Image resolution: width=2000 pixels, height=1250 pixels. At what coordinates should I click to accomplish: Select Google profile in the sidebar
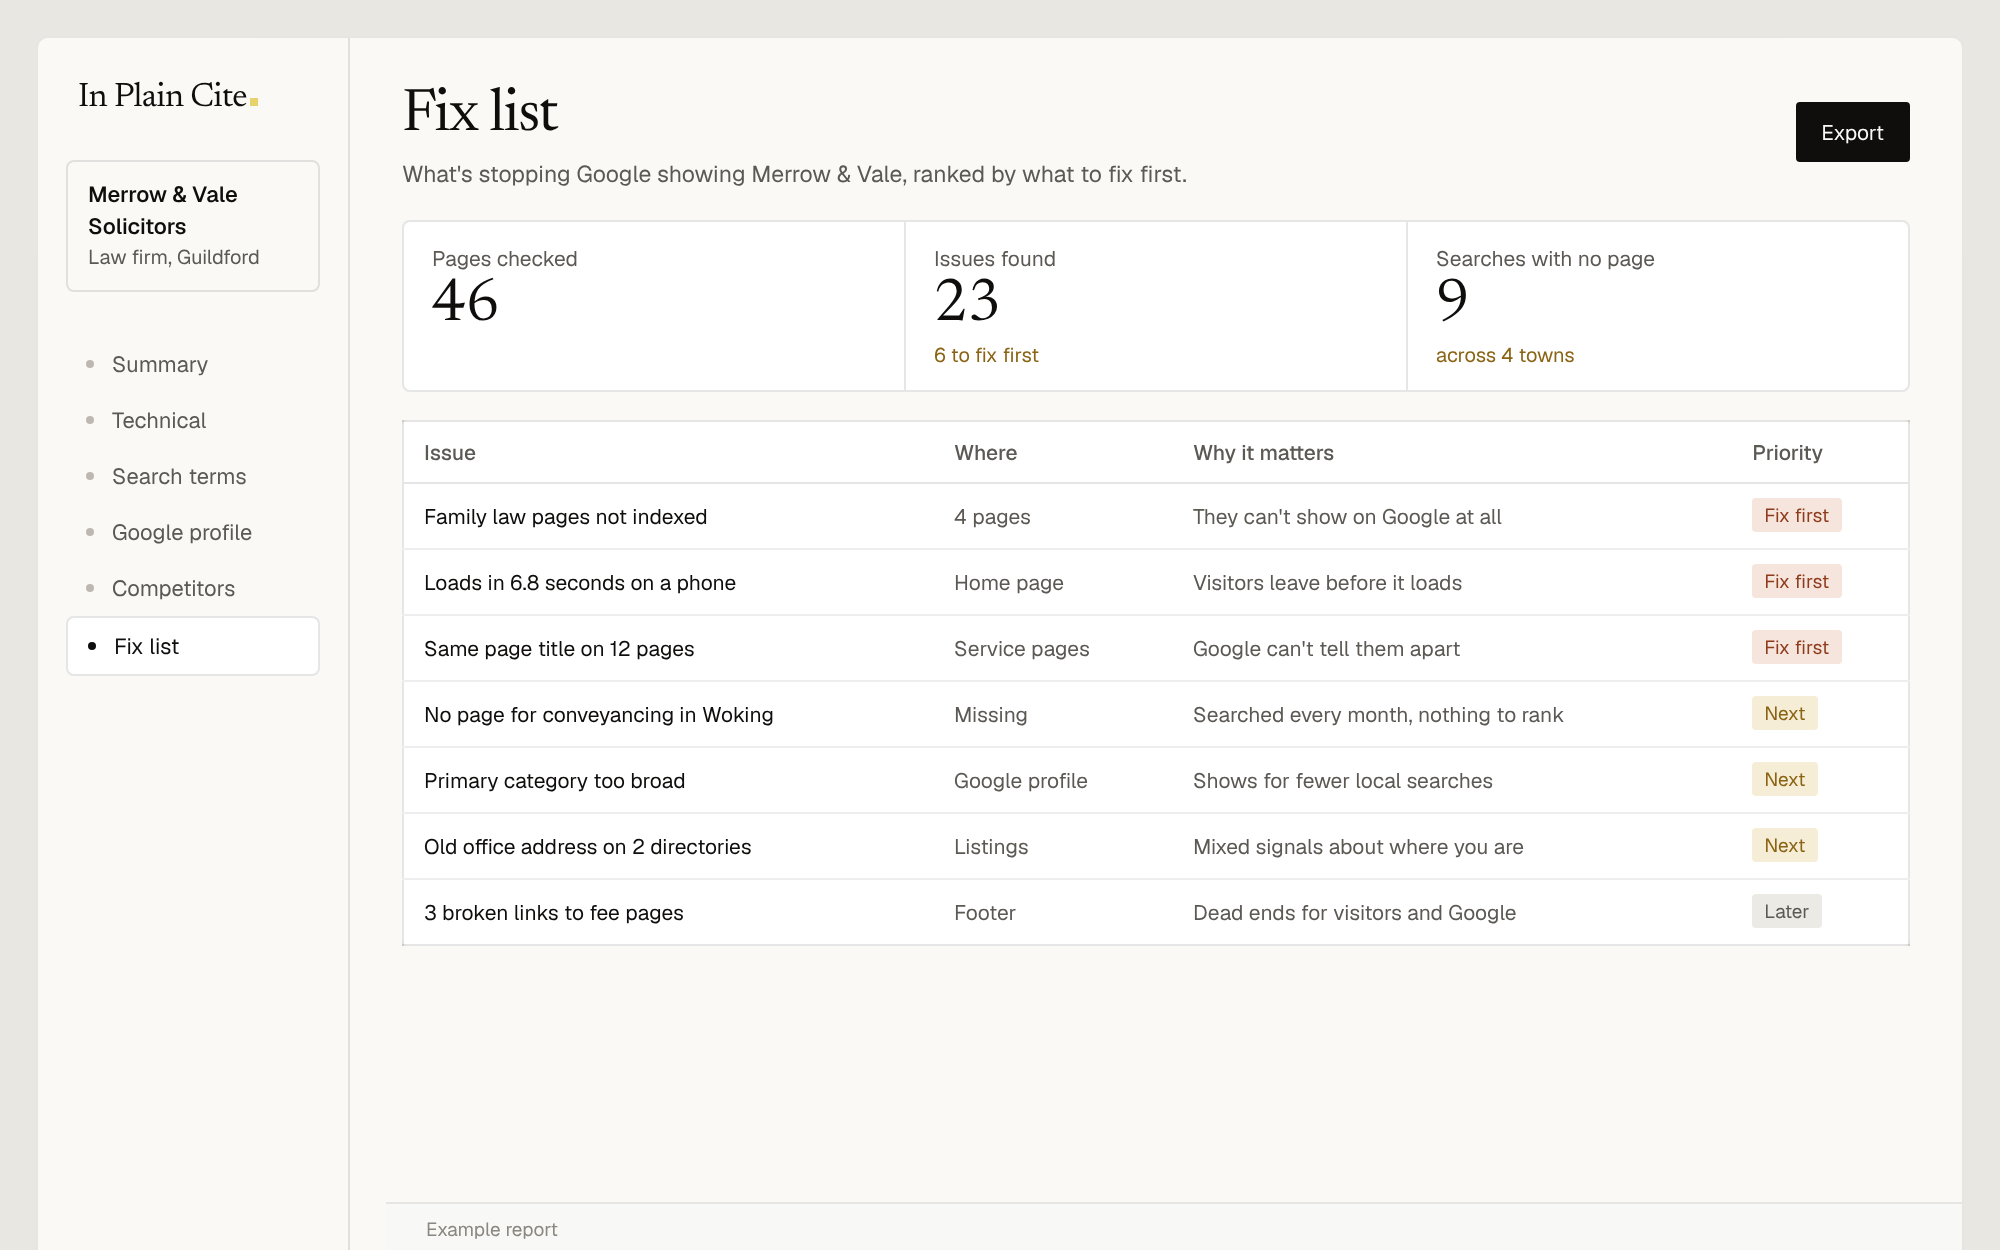pos(182,532)
